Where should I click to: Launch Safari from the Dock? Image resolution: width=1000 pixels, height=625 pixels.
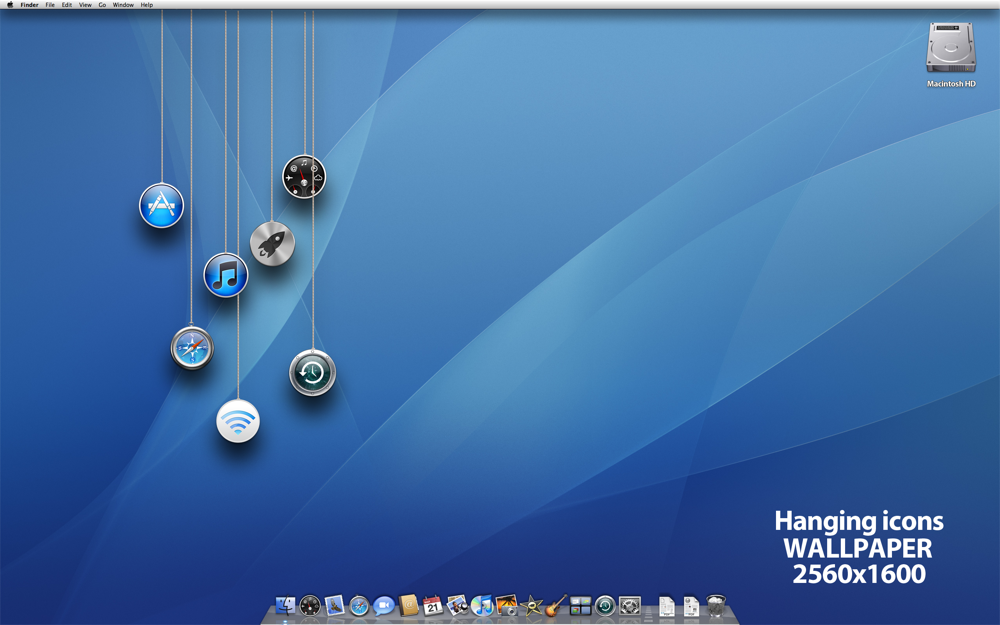[357, 606]
